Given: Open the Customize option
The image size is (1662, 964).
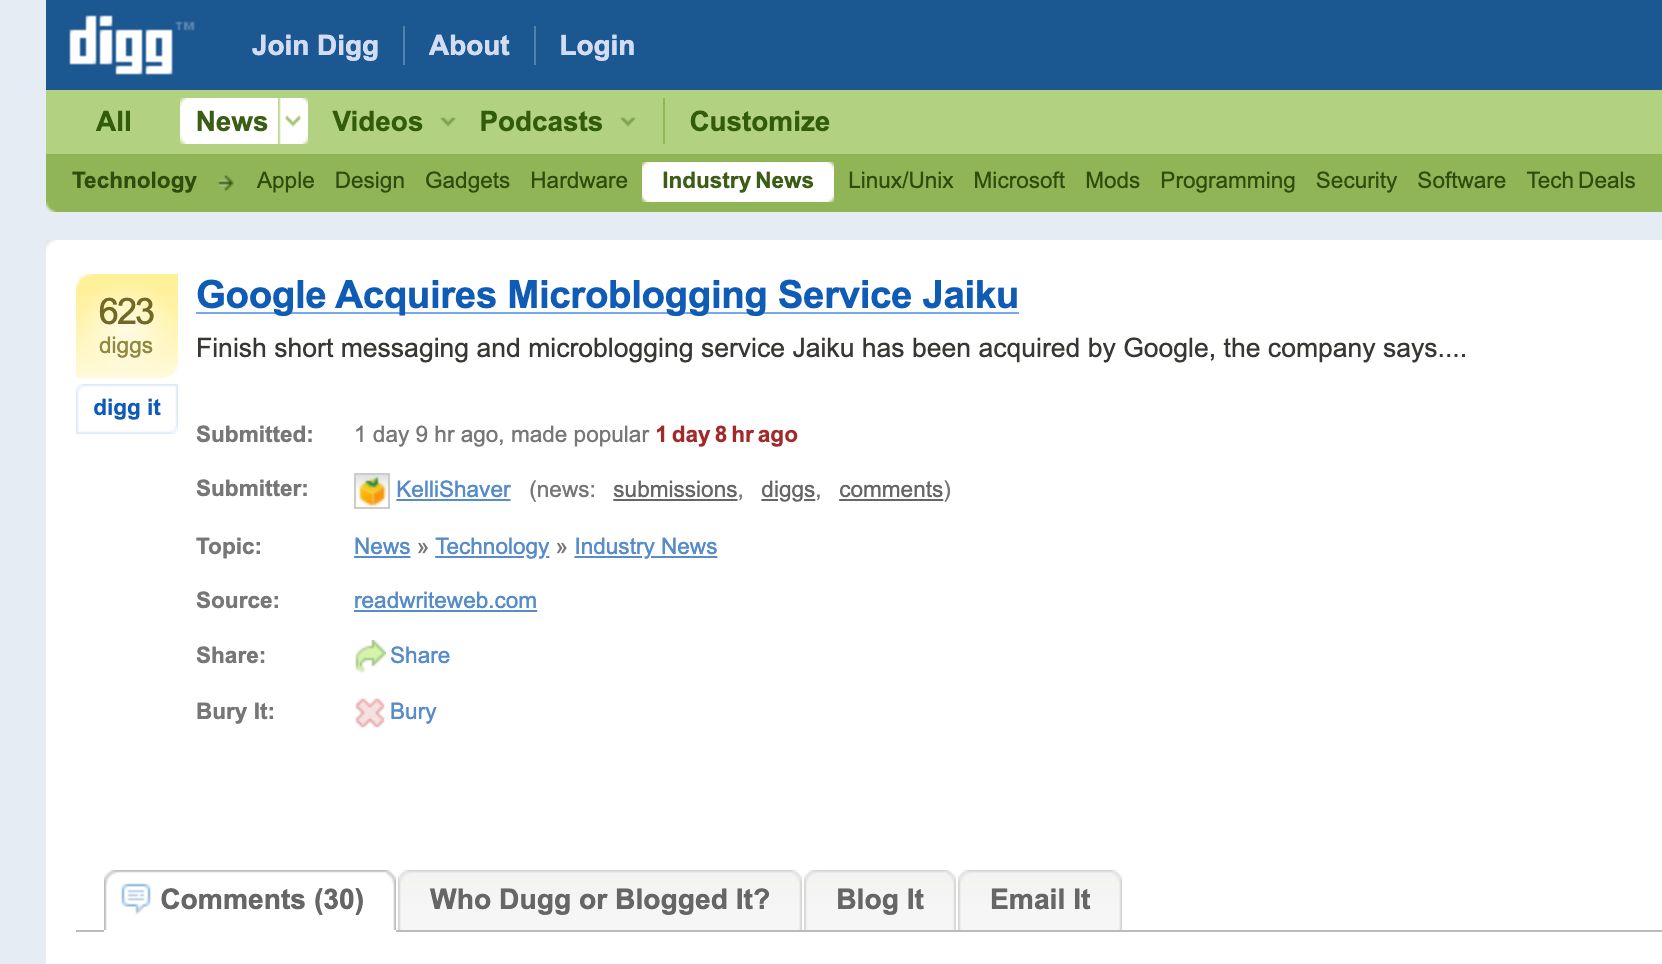Looking at the screenshot, I should pyautogui.click(x=760, y=121).
